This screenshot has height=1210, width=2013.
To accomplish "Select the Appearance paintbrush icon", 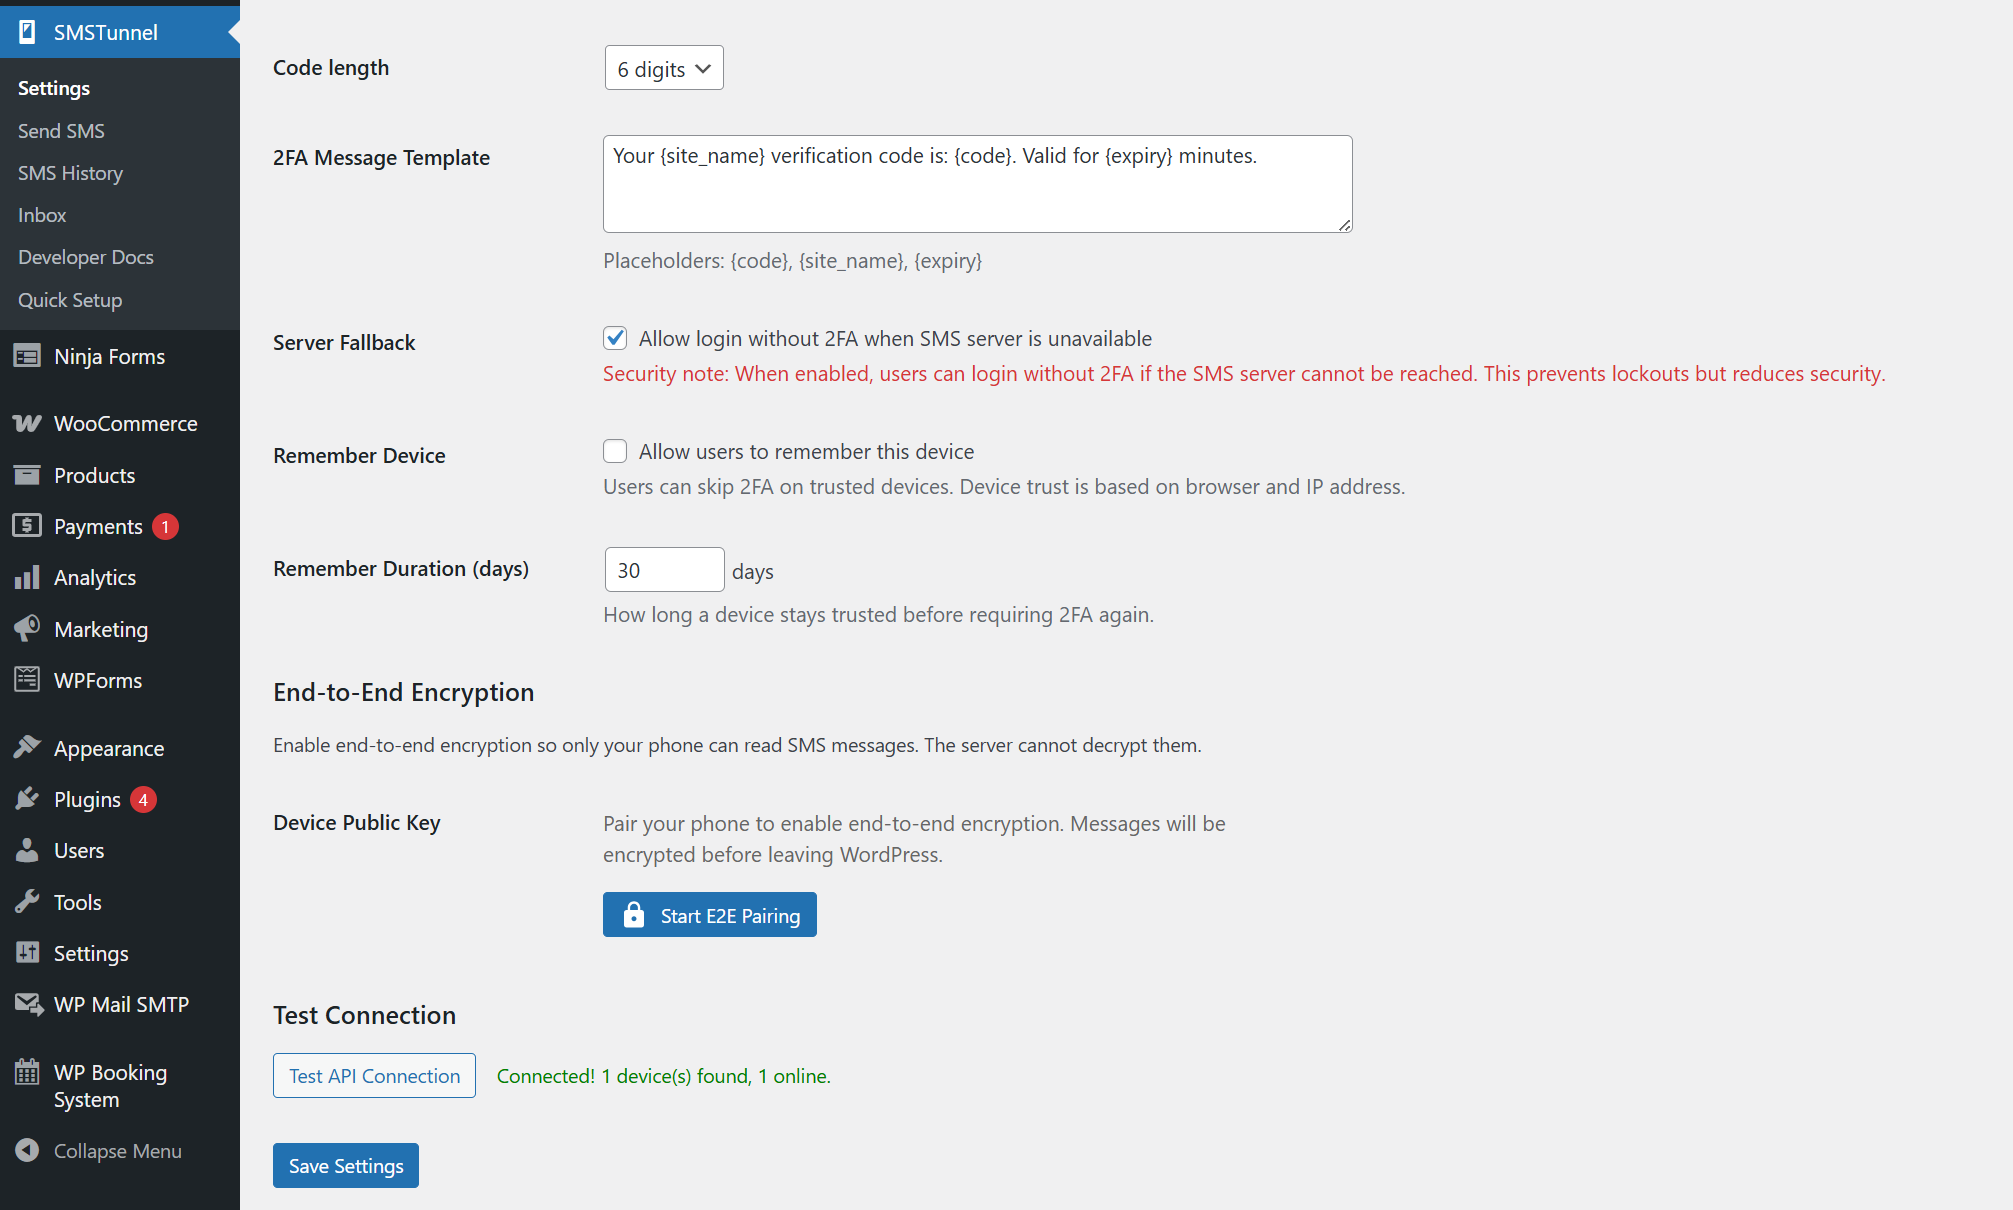I will tap(28, 747).
